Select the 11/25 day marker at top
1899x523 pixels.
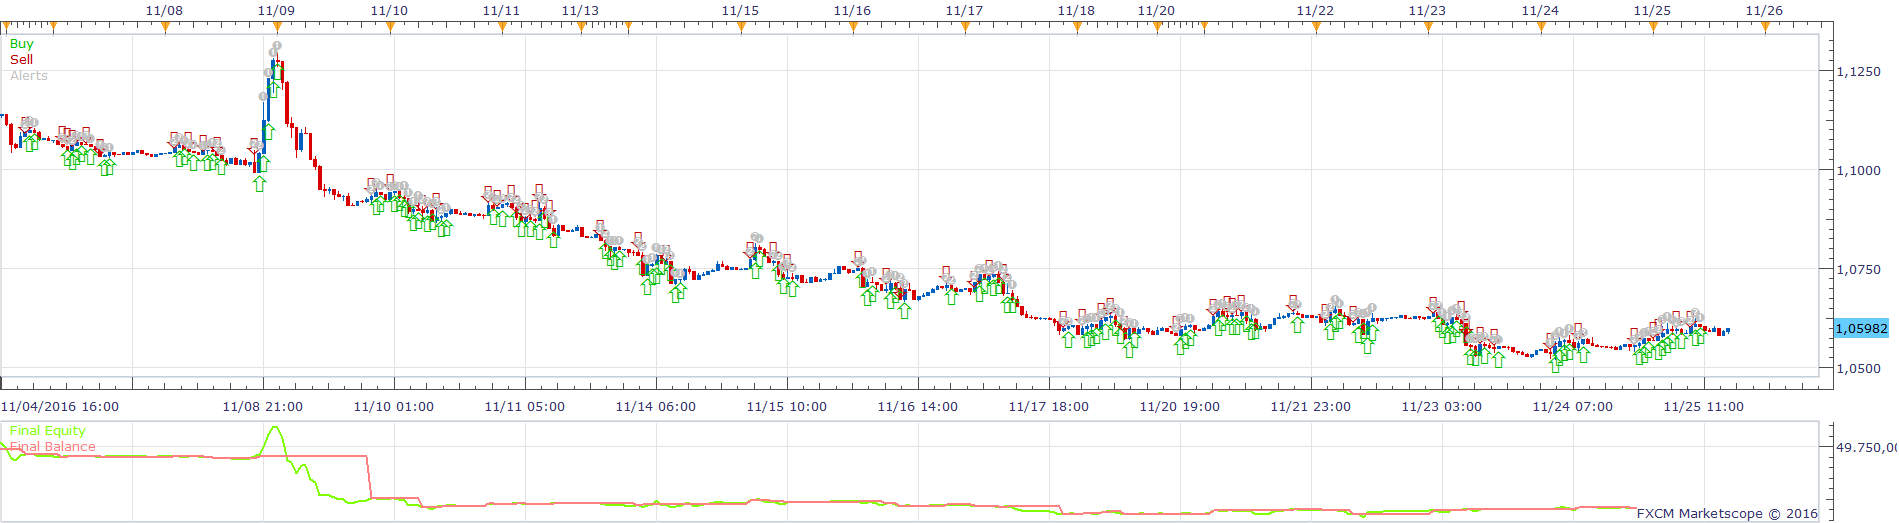pos(1652,11)
